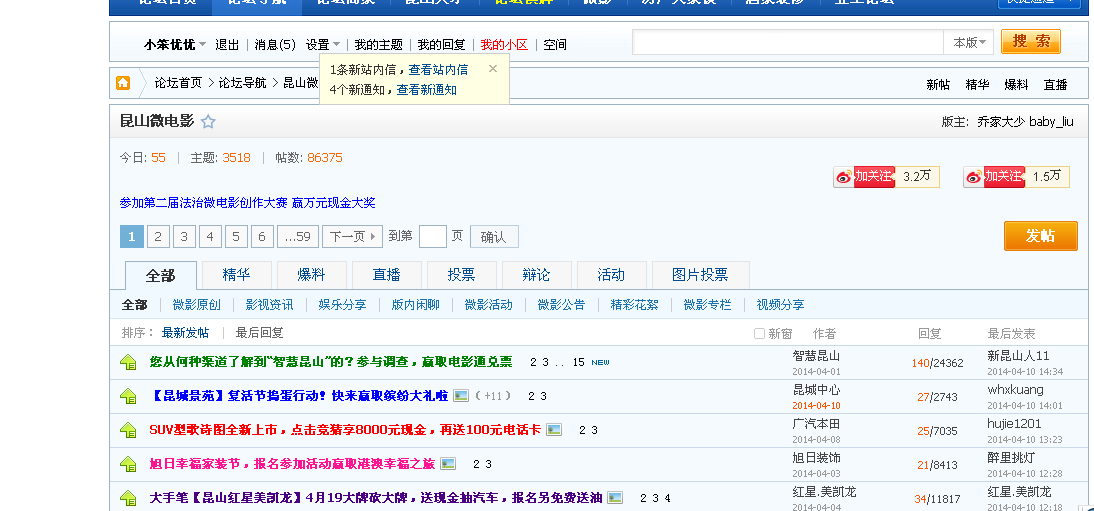
Task: Open the 空间 link
Action: pyautogui.click(x=555, y=45)
